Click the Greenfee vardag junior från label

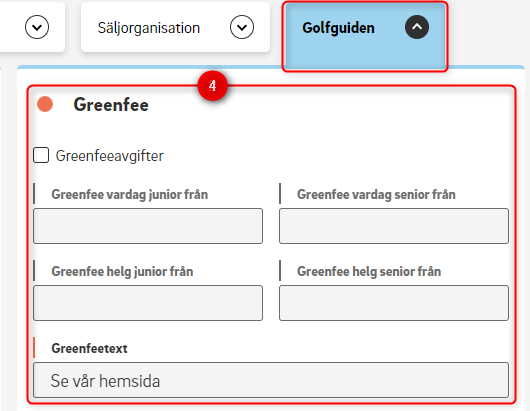click(130, 195)
